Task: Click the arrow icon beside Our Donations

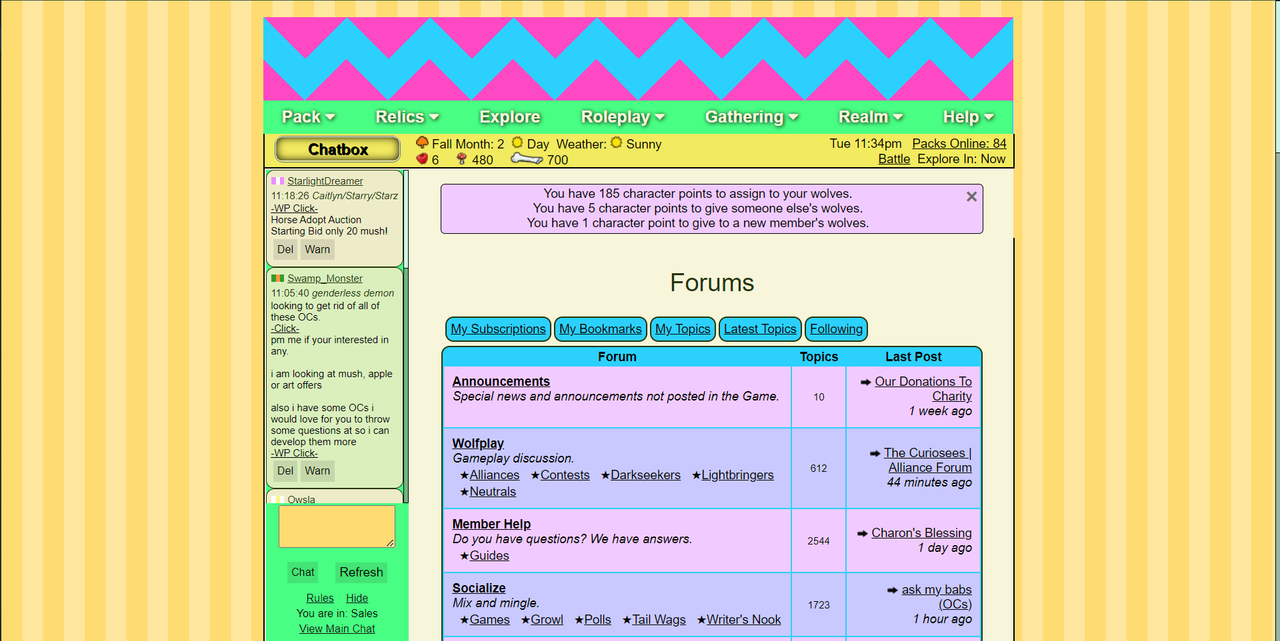Action: pos(866,382)
